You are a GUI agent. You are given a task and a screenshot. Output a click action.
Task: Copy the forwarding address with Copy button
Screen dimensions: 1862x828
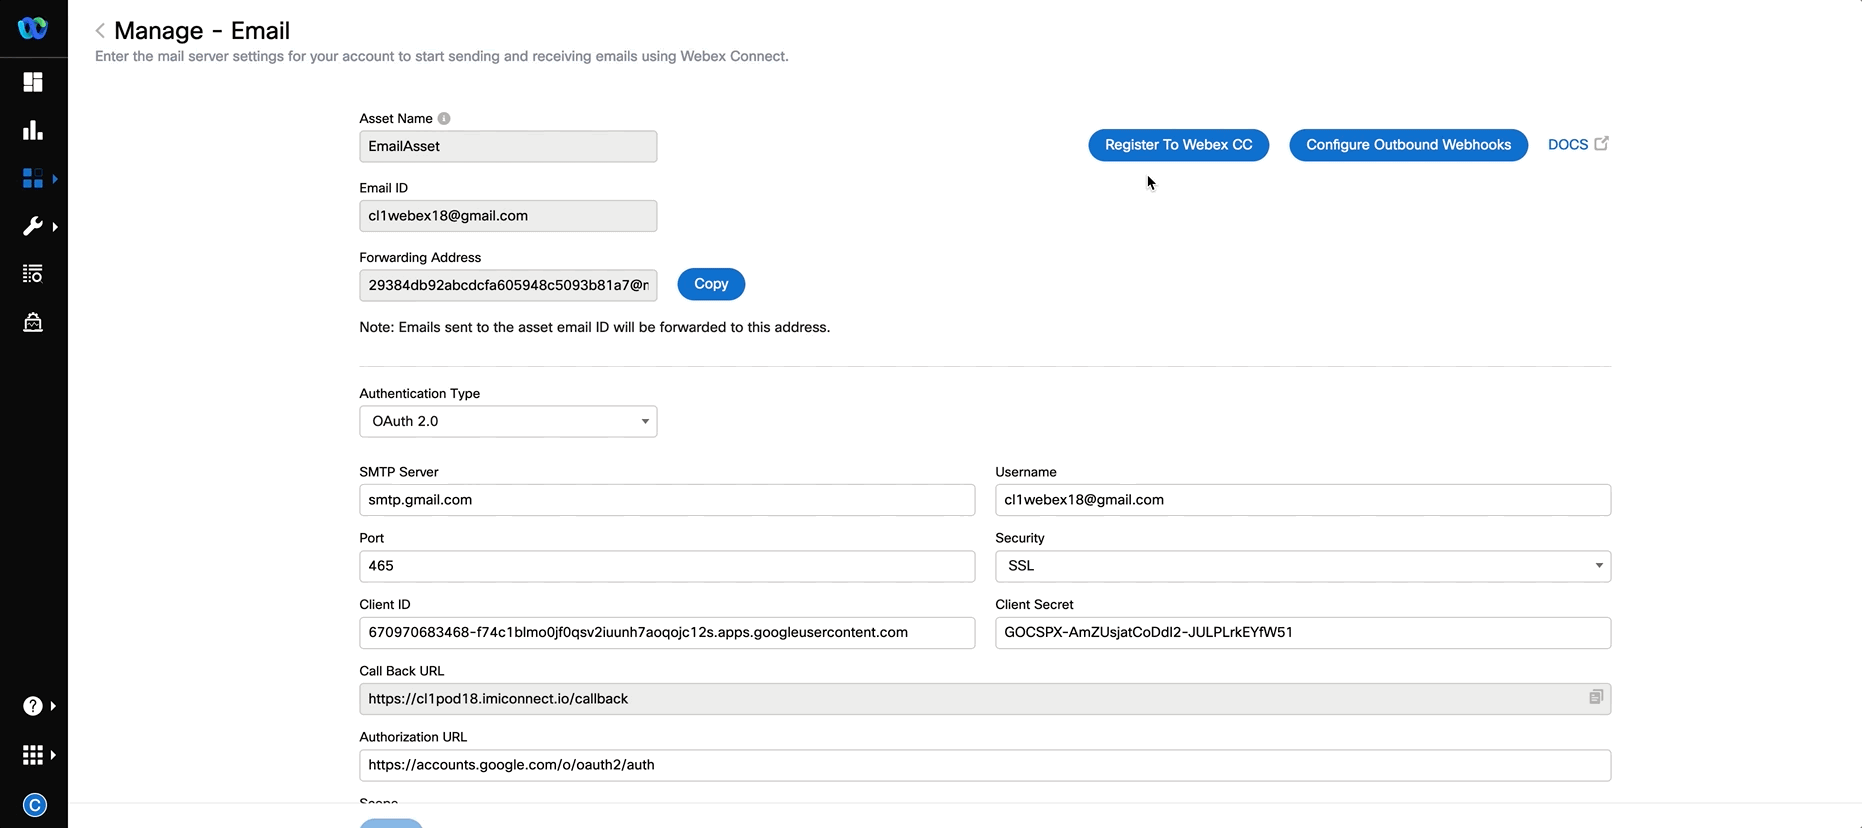click(x=711, y=284)
